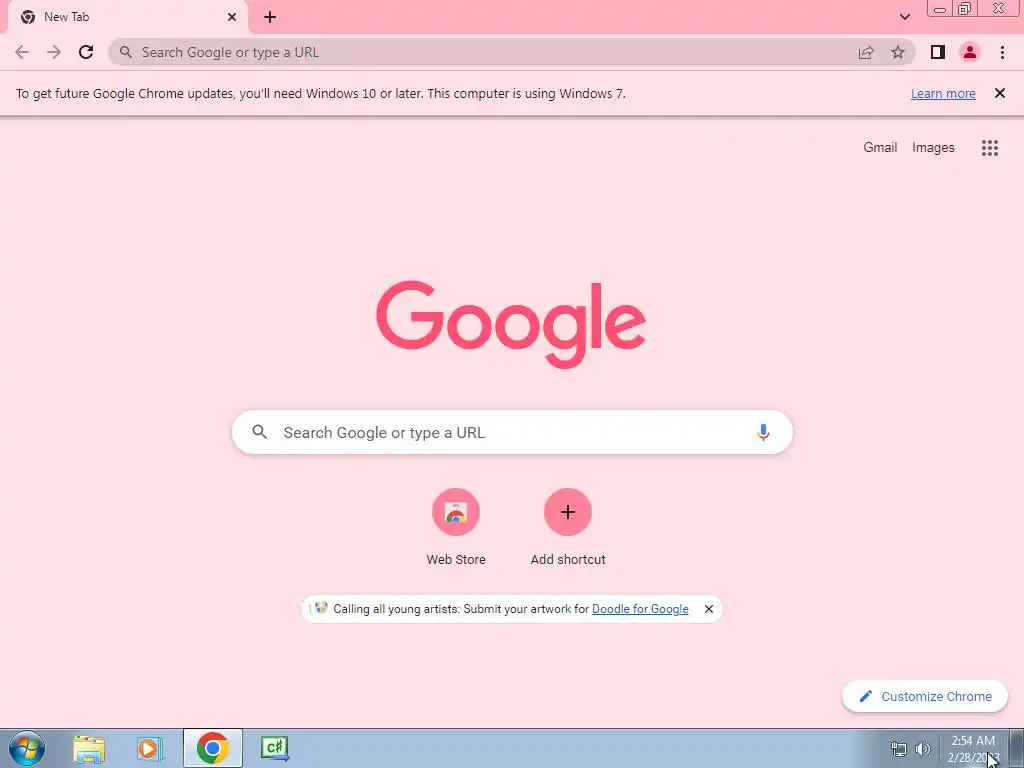
Task: Open the profile avatar icon
Action: pyautogui.click(x=970, y=52)
